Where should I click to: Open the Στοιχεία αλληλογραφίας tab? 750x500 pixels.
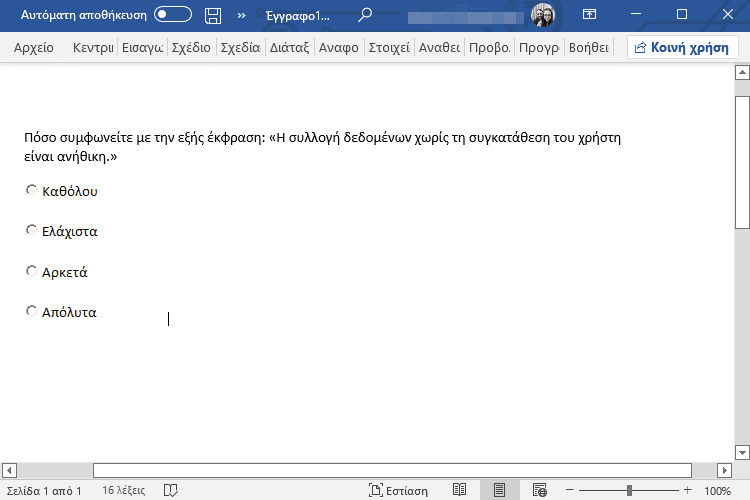point(389,47)
